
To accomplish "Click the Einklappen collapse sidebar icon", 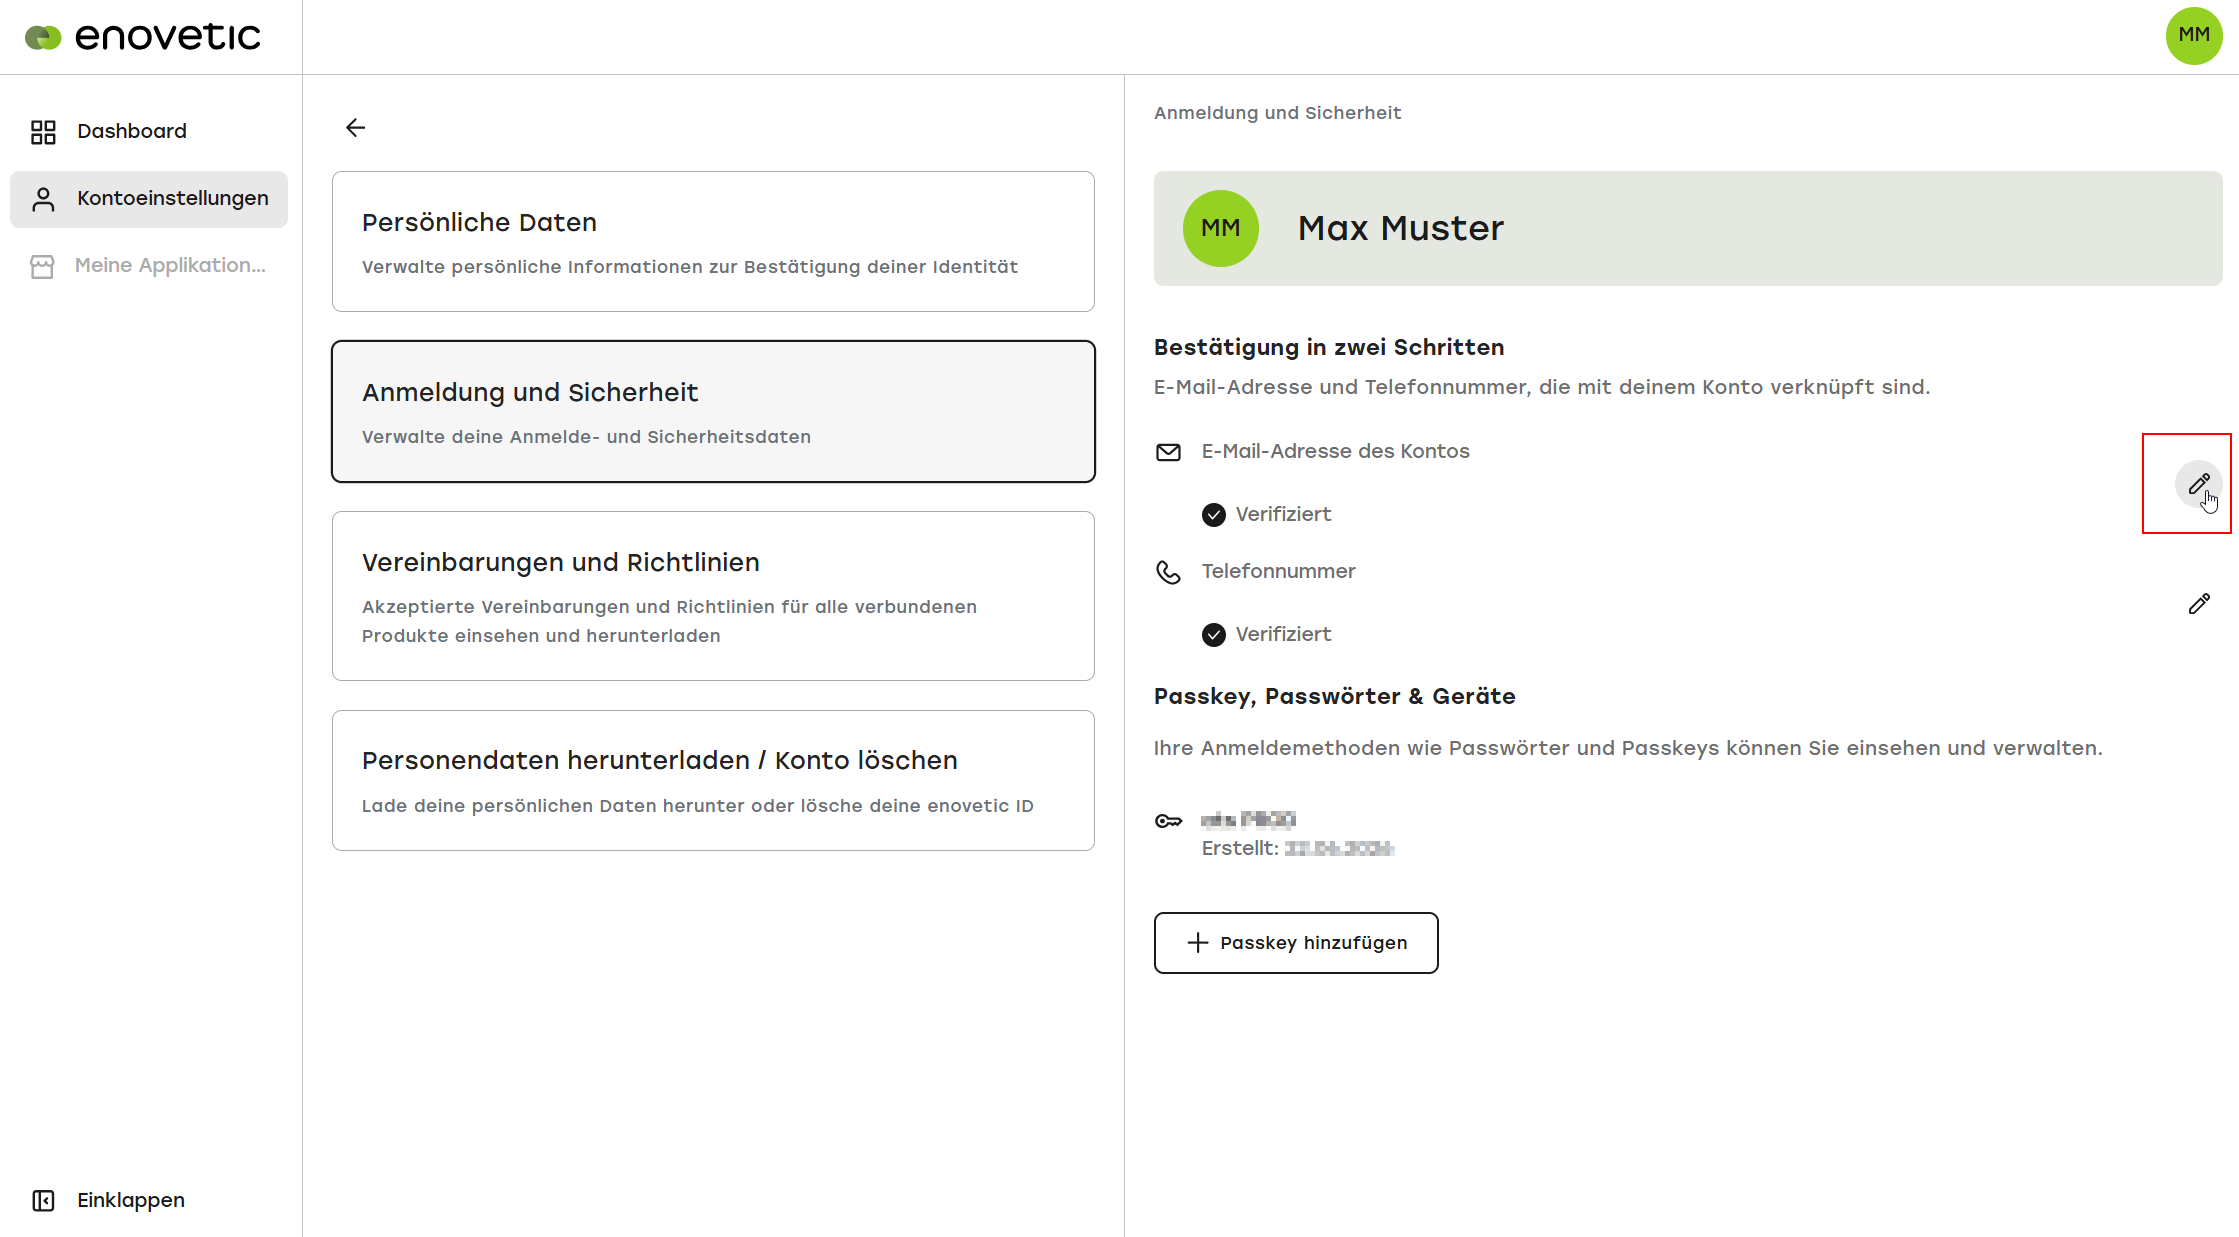I will [43, 1200].
